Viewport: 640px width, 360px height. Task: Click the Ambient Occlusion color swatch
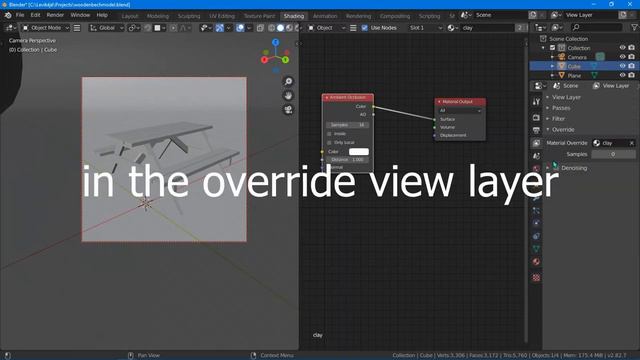pyautogui.click(x=359, y=151)
